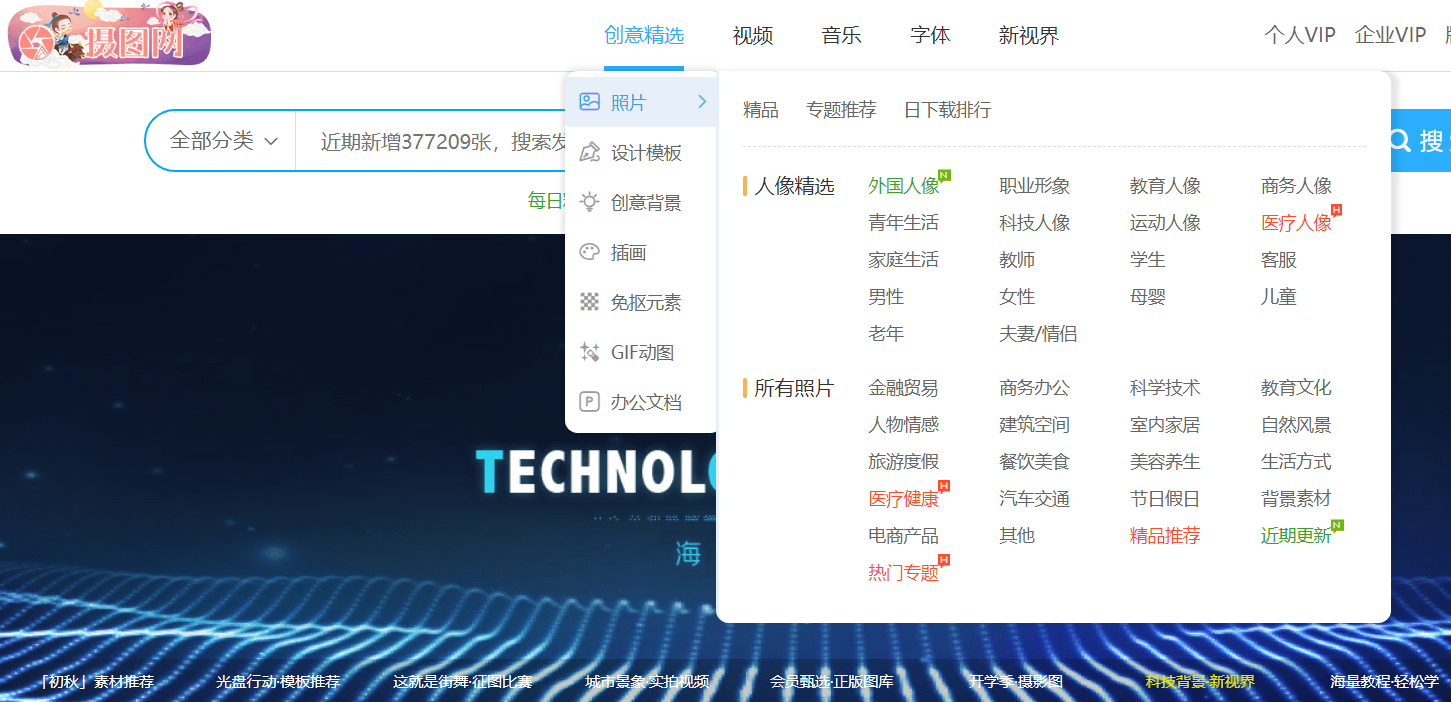Open 商务办公 photo category

pos(1035,388)
